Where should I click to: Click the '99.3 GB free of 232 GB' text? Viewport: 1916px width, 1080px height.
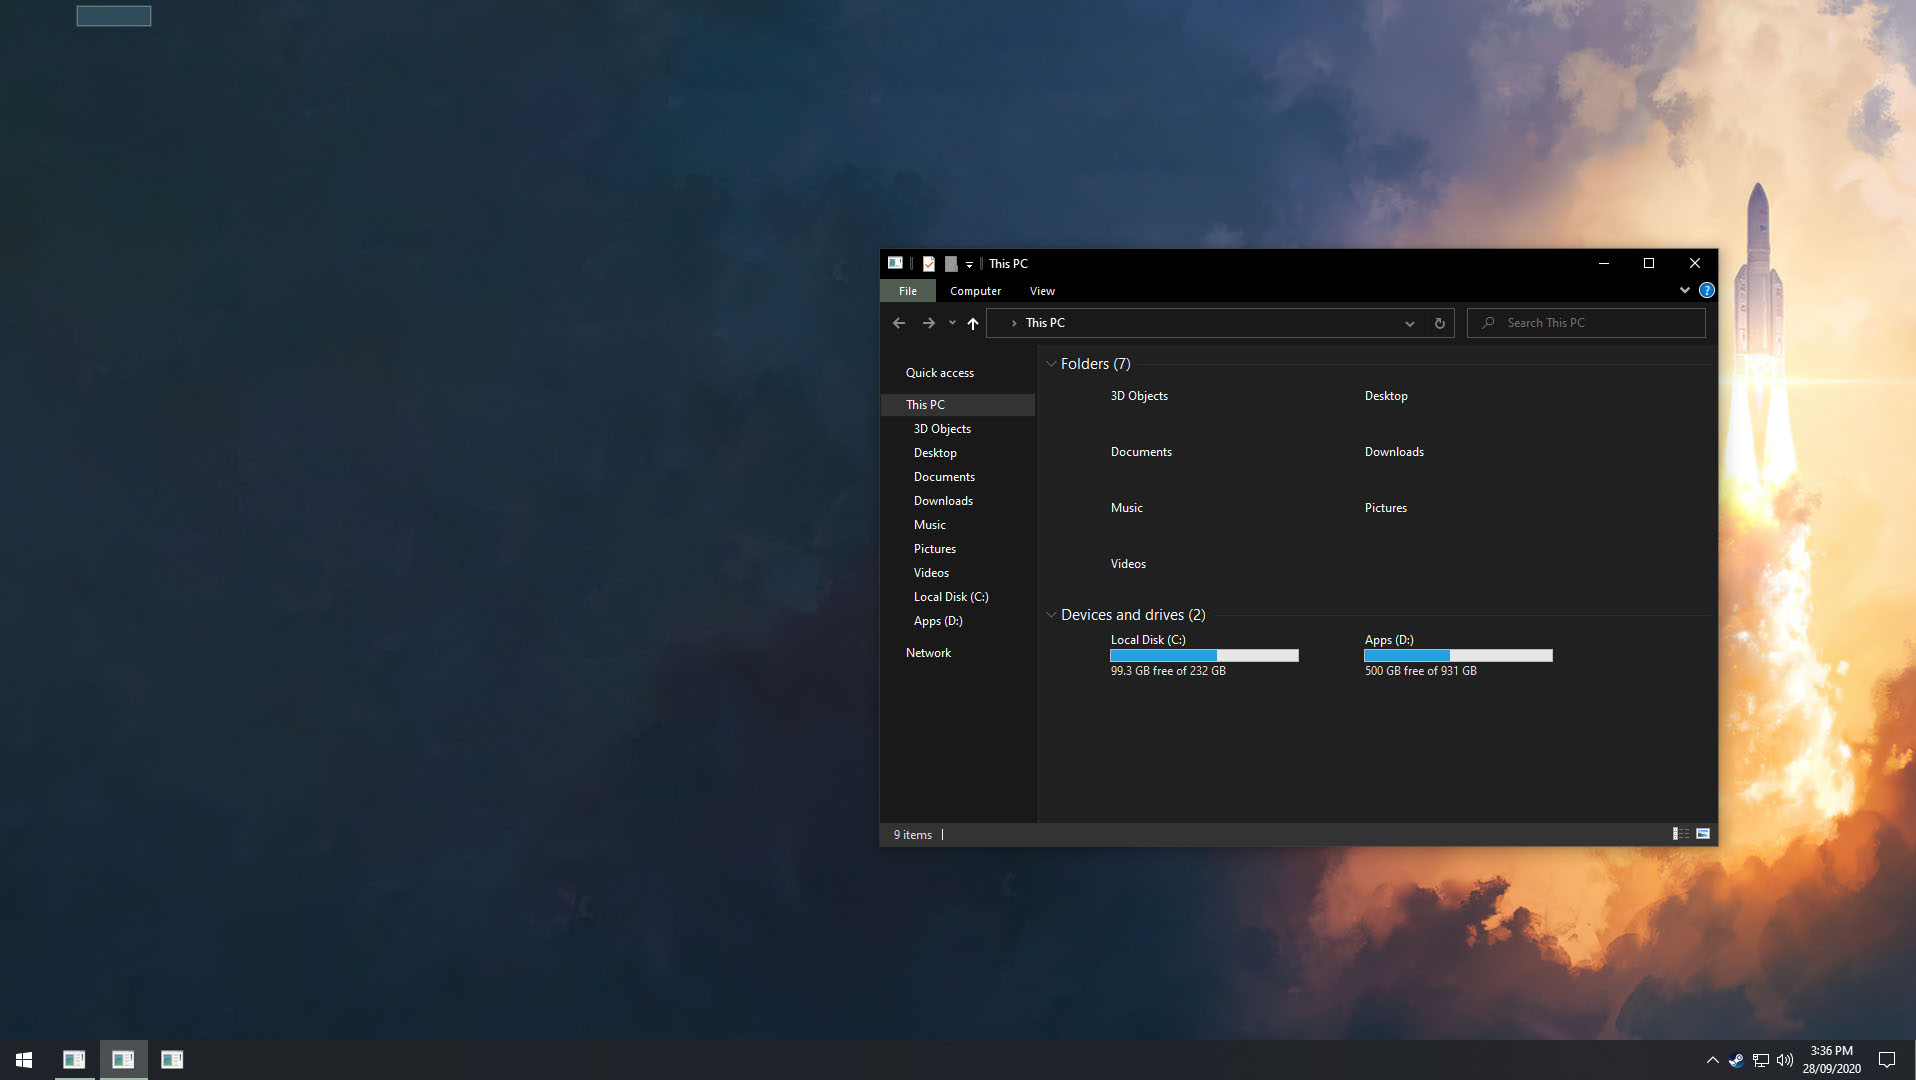coord(1168,671)
